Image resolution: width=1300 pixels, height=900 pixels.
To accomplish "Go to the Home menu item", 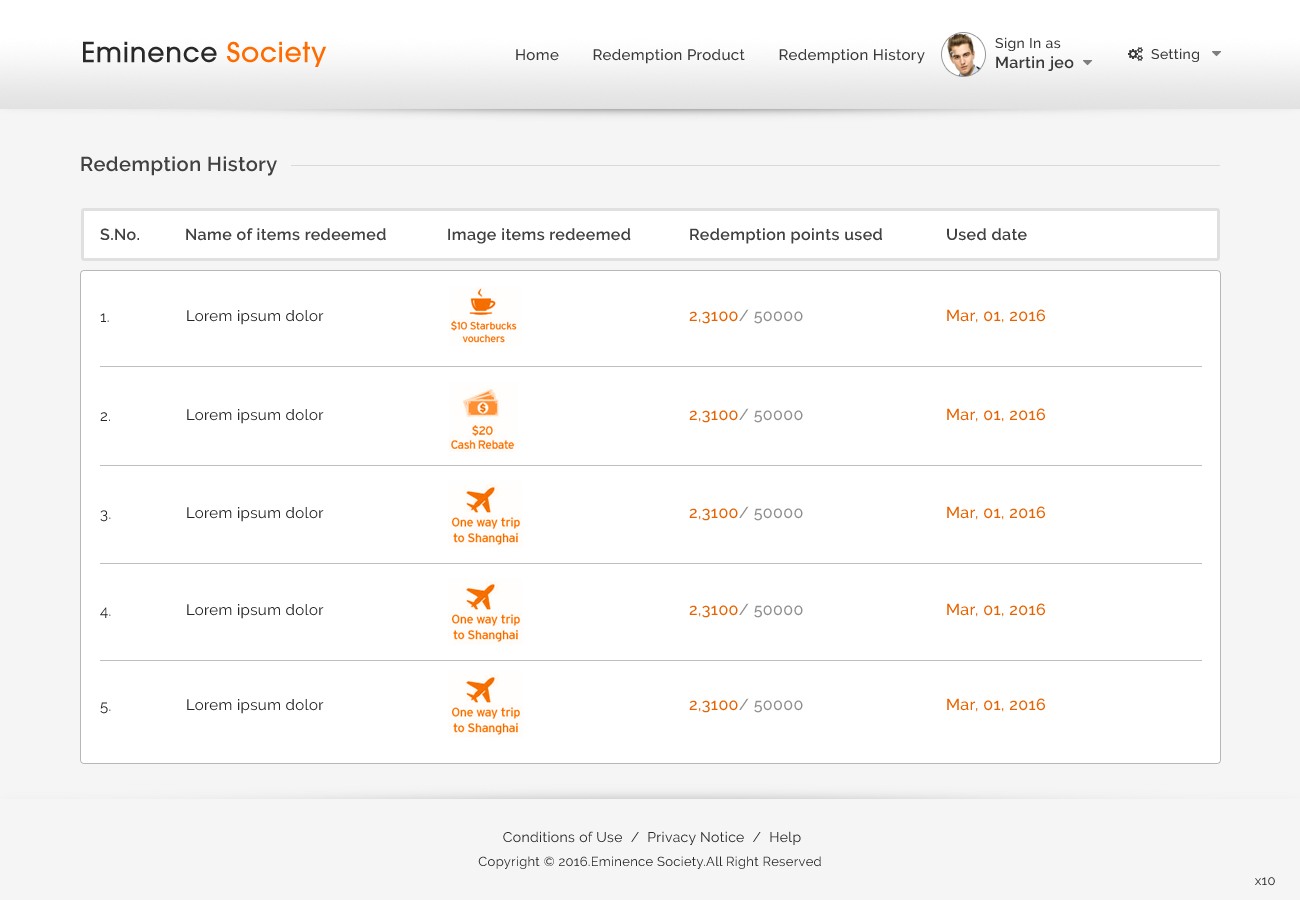I will [537, 55].
